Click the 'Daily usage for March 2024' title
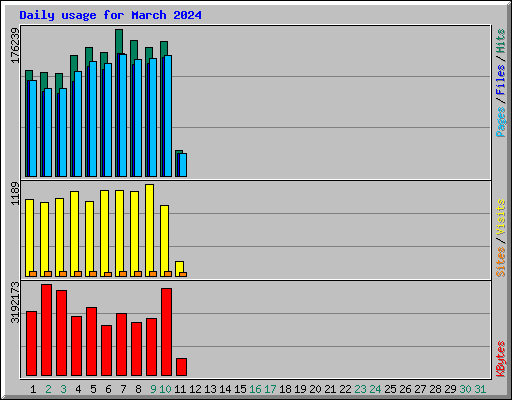Viewport: 512px width, 400px height. (110, 15)
